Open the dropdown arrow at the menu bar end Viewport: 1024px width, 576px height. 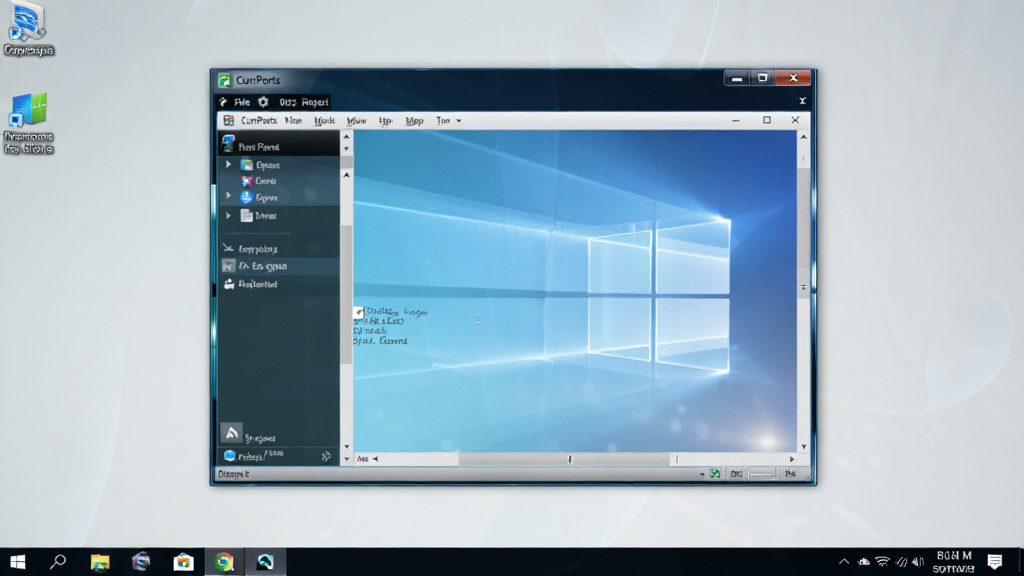(458, 121)
